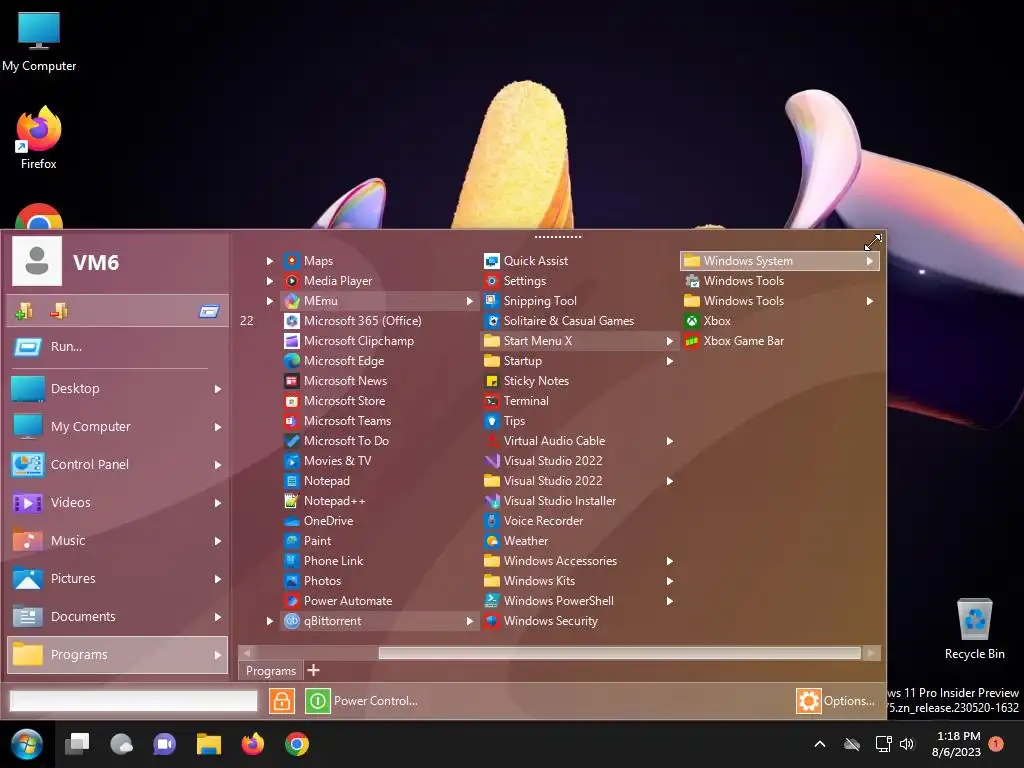Show hidden tray icons chevron
This screenshot has width=1024, height=768.
pyautogui.click(x=820, y=744)
